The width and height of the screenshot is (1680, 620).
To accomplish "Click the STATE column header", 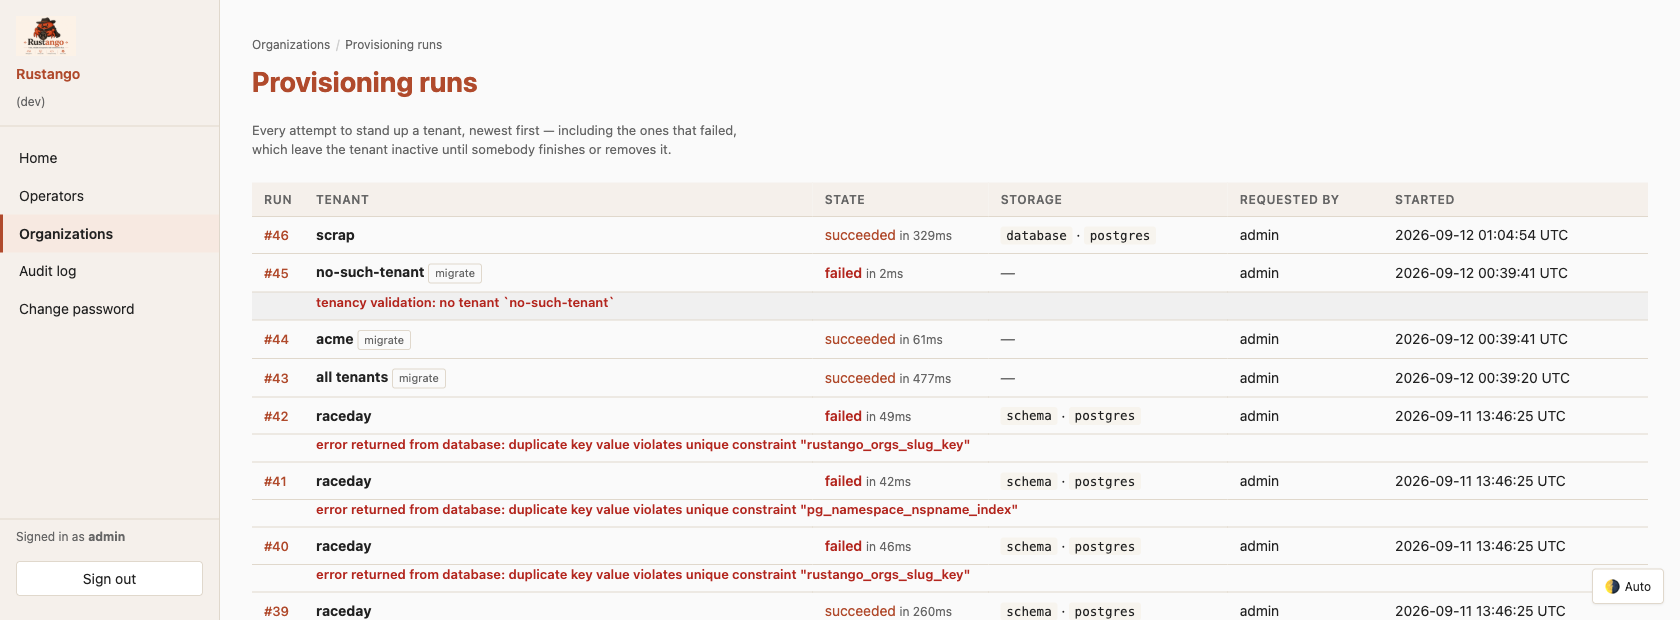I will pos(845,200).
